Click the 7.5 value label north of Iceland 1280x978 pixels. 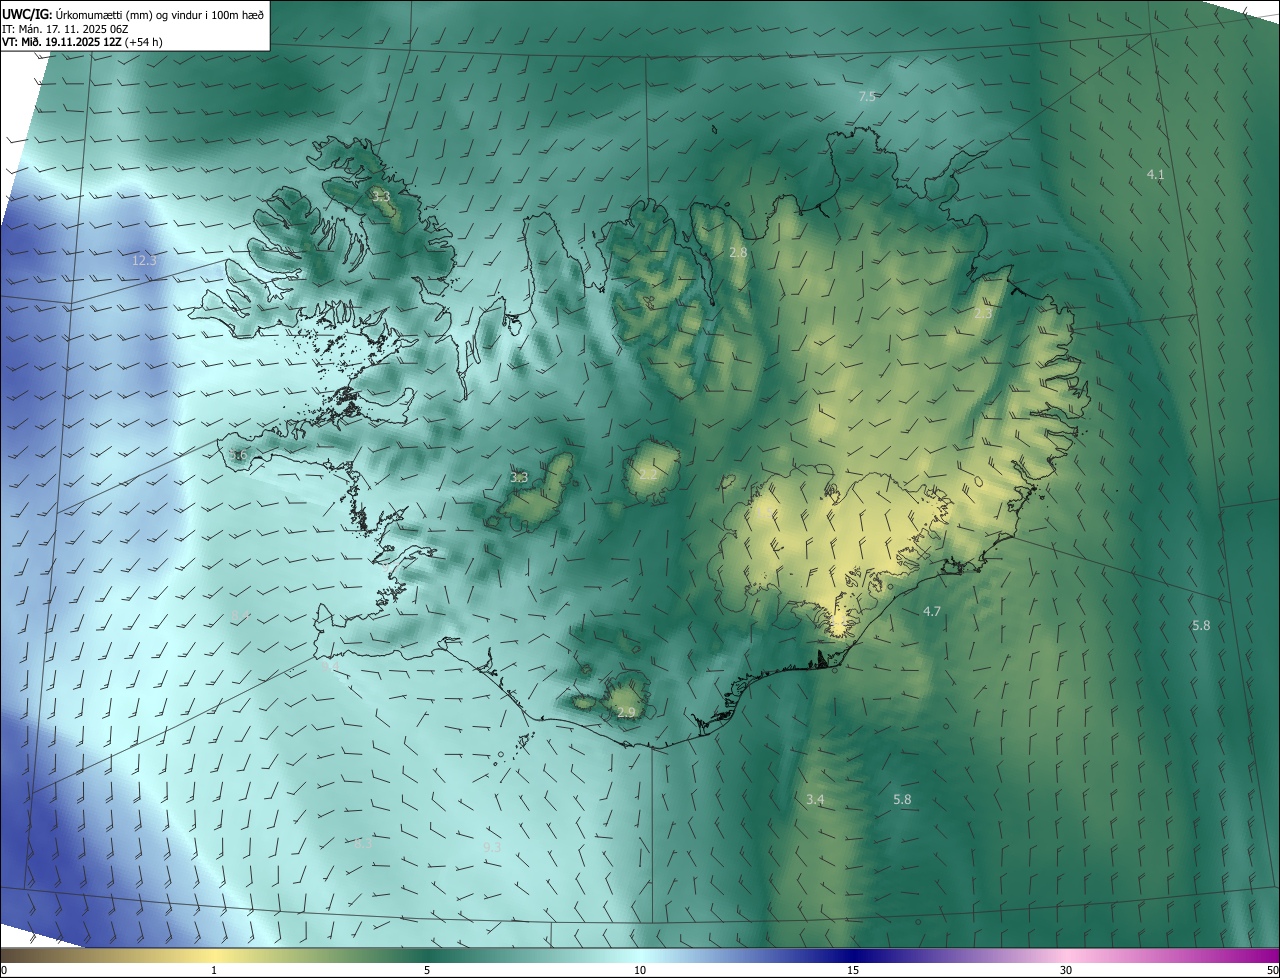867,97
